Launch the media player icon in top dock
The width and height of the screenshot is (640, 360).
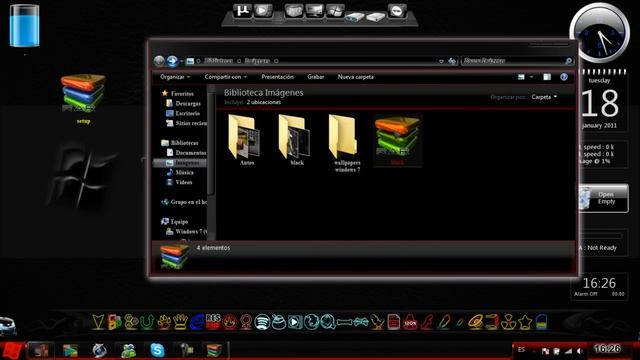pos(263,11)
